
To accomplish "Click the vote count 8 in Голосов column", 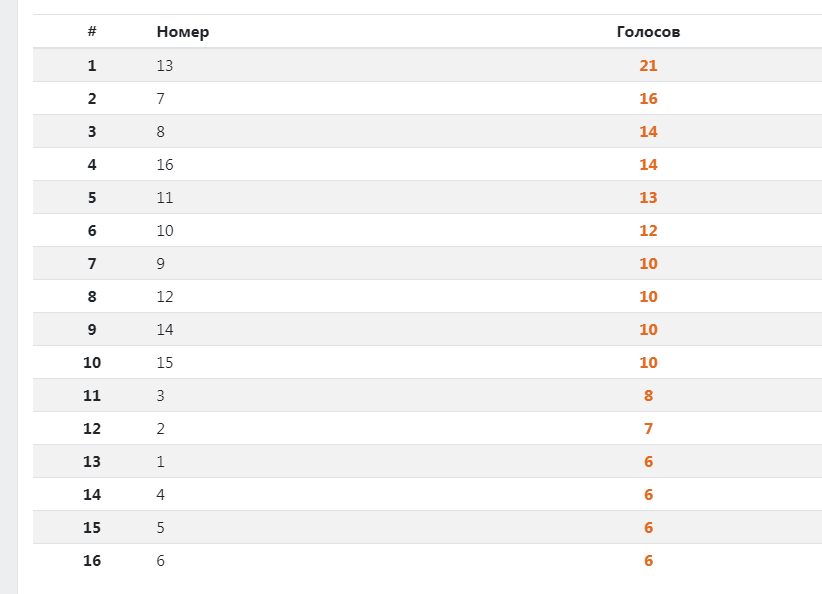I will click(648, 396).
